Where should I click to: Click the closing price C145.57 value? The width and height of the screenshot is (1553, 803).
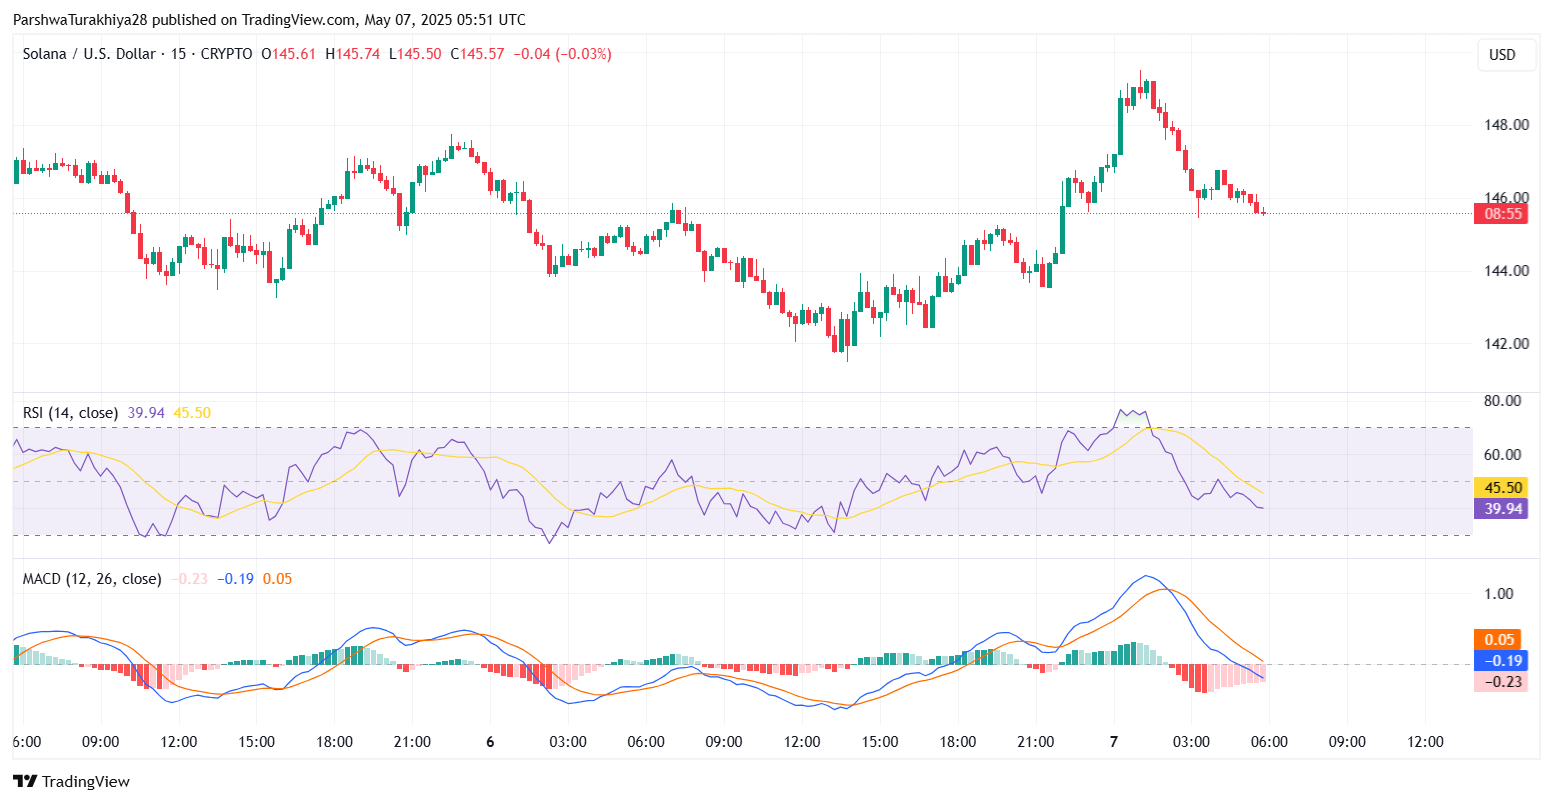click(478, 54)
